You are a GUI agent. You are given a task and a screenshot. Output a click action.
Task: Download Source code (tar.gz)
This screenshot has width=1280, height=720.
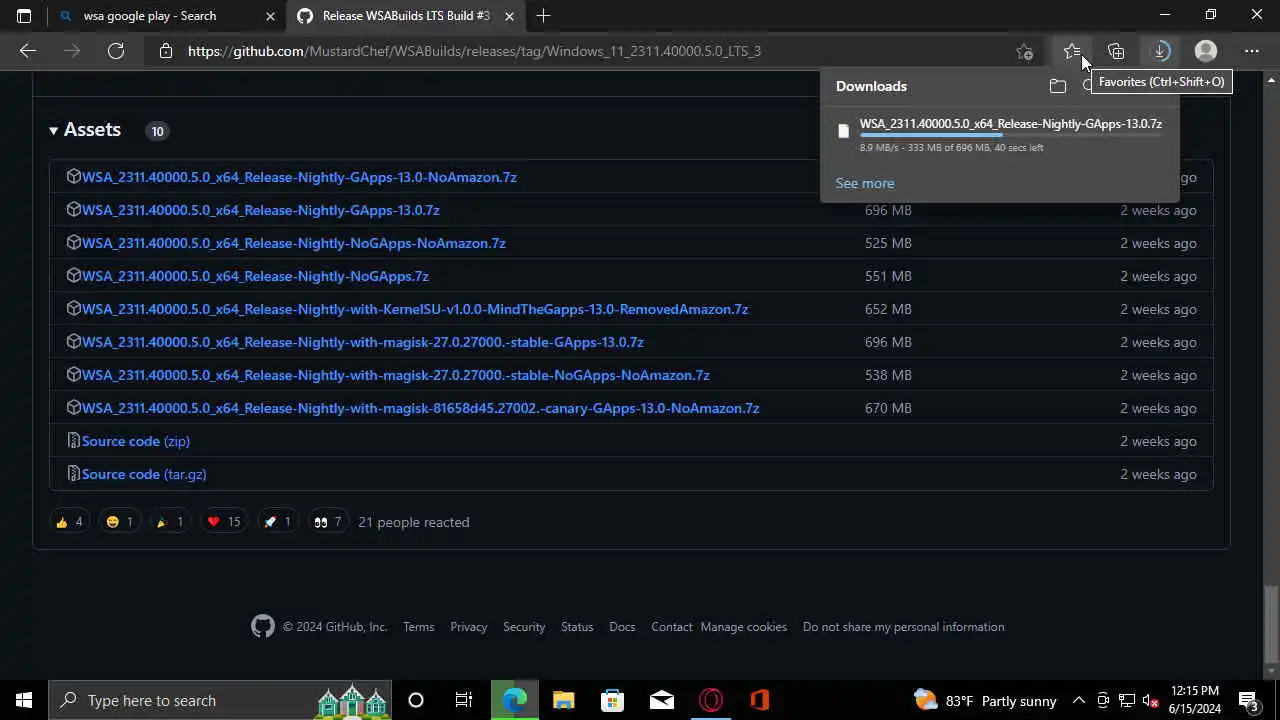[x=144, y=474]
